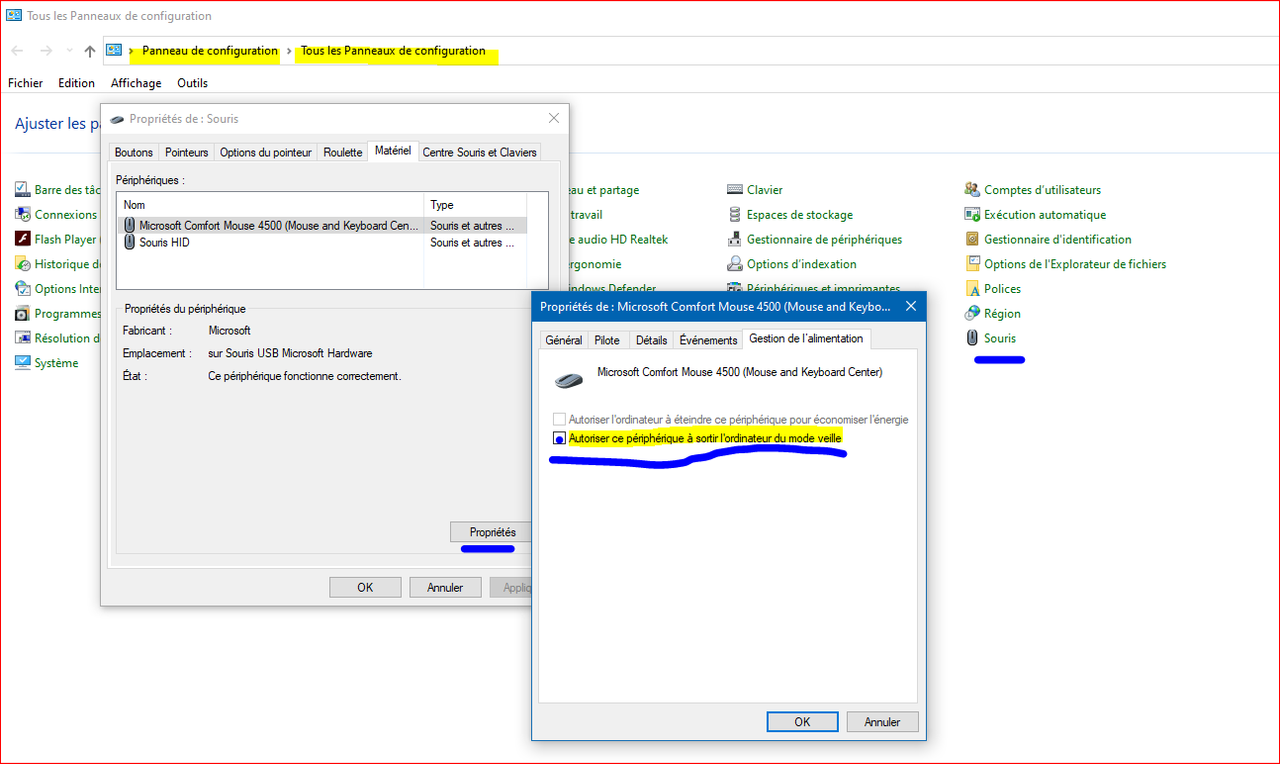The width and height of the screenshot is (1280, 764).
Task: Select the Options du pointeur tab
Action: pos(266,153)
